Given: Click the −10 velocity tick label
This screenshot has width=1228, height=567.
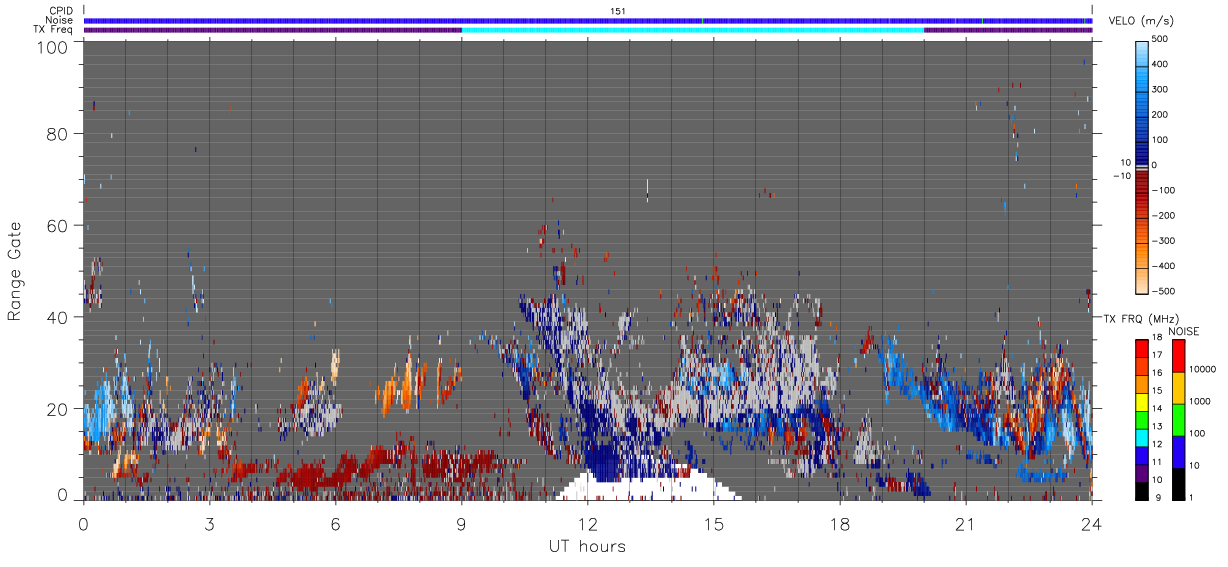Looking at the screenshot, I should [1121, 176].
